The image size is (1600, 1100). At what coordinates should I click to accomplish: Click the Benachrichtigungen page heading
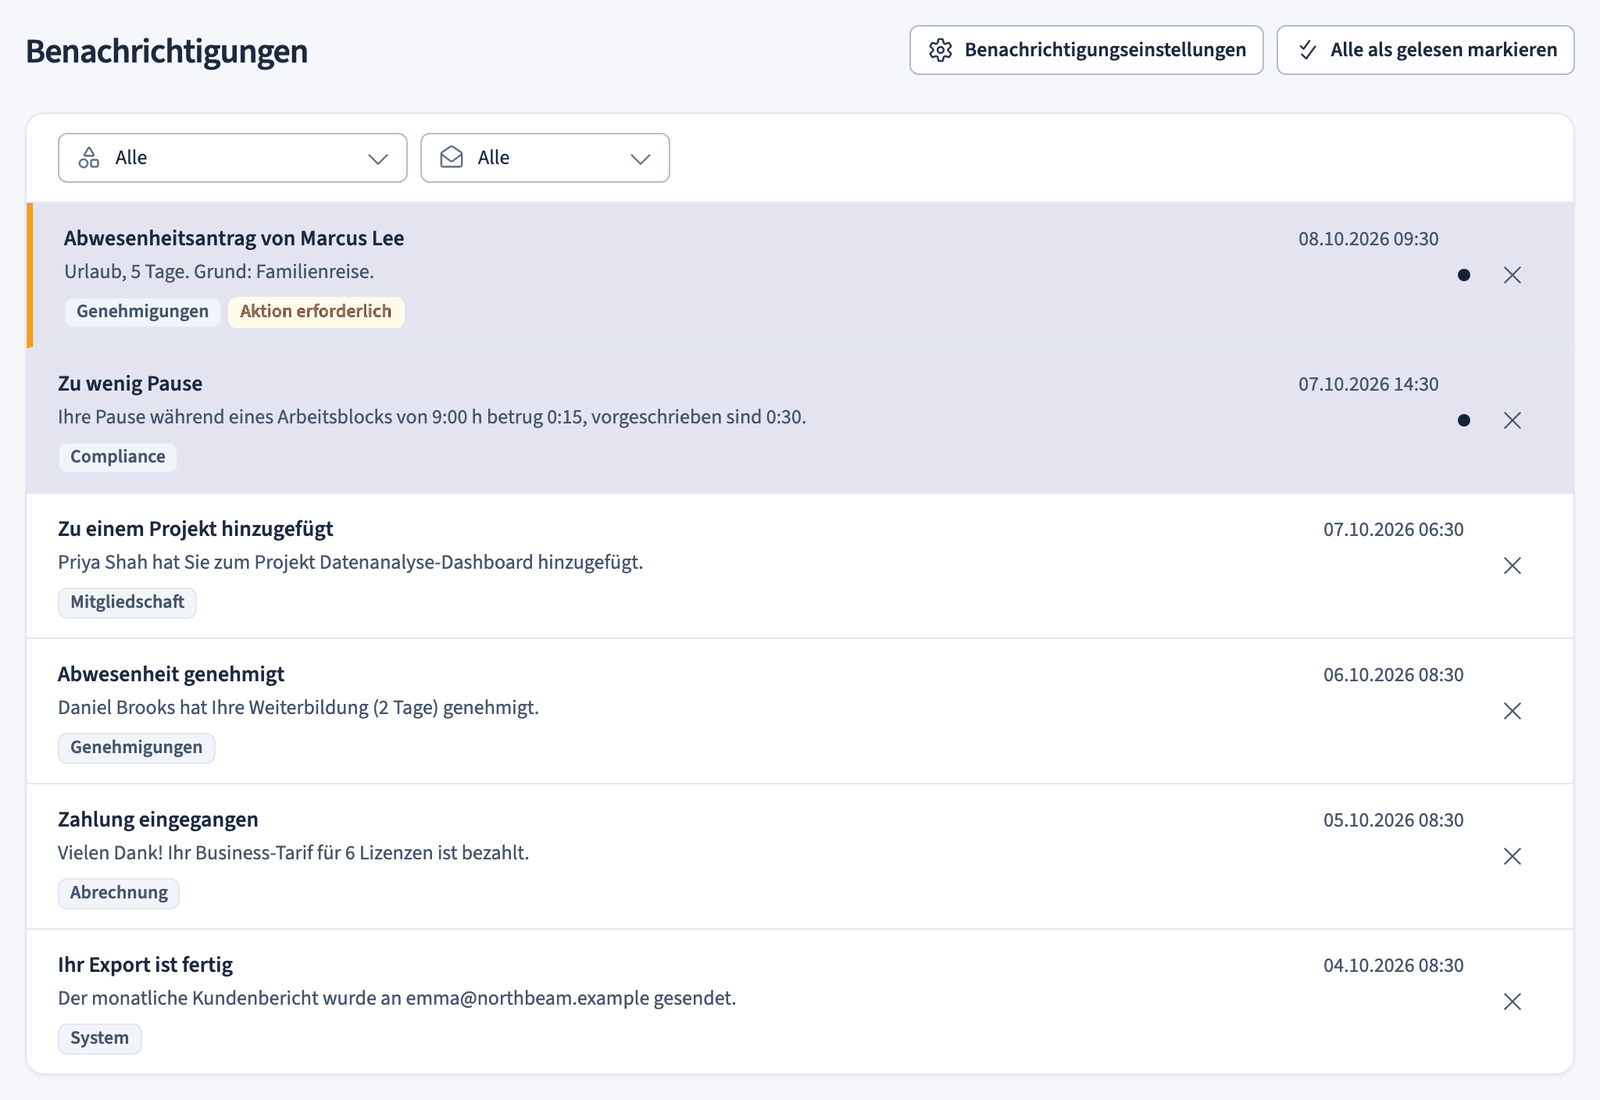(167, 51)
